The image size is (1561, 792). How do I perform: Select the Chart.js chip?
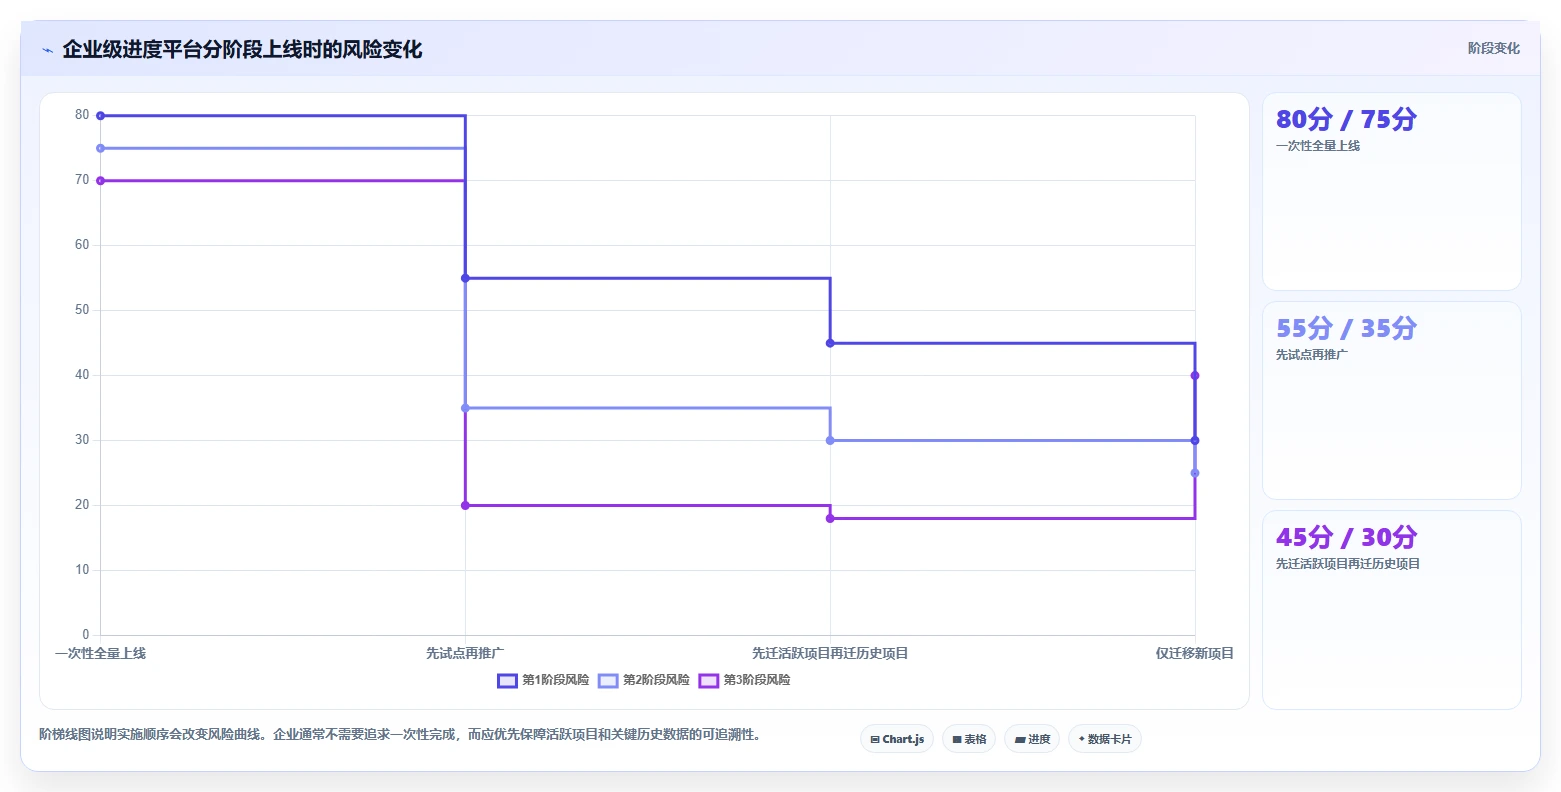[x=897, y=739]
